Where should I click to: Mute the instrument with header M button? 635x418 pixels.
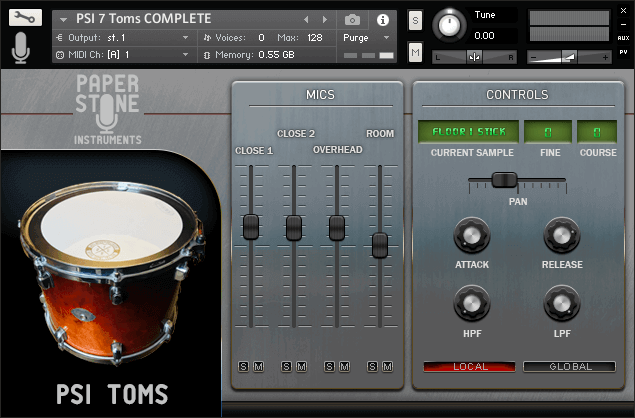click(x=415, y=52)
